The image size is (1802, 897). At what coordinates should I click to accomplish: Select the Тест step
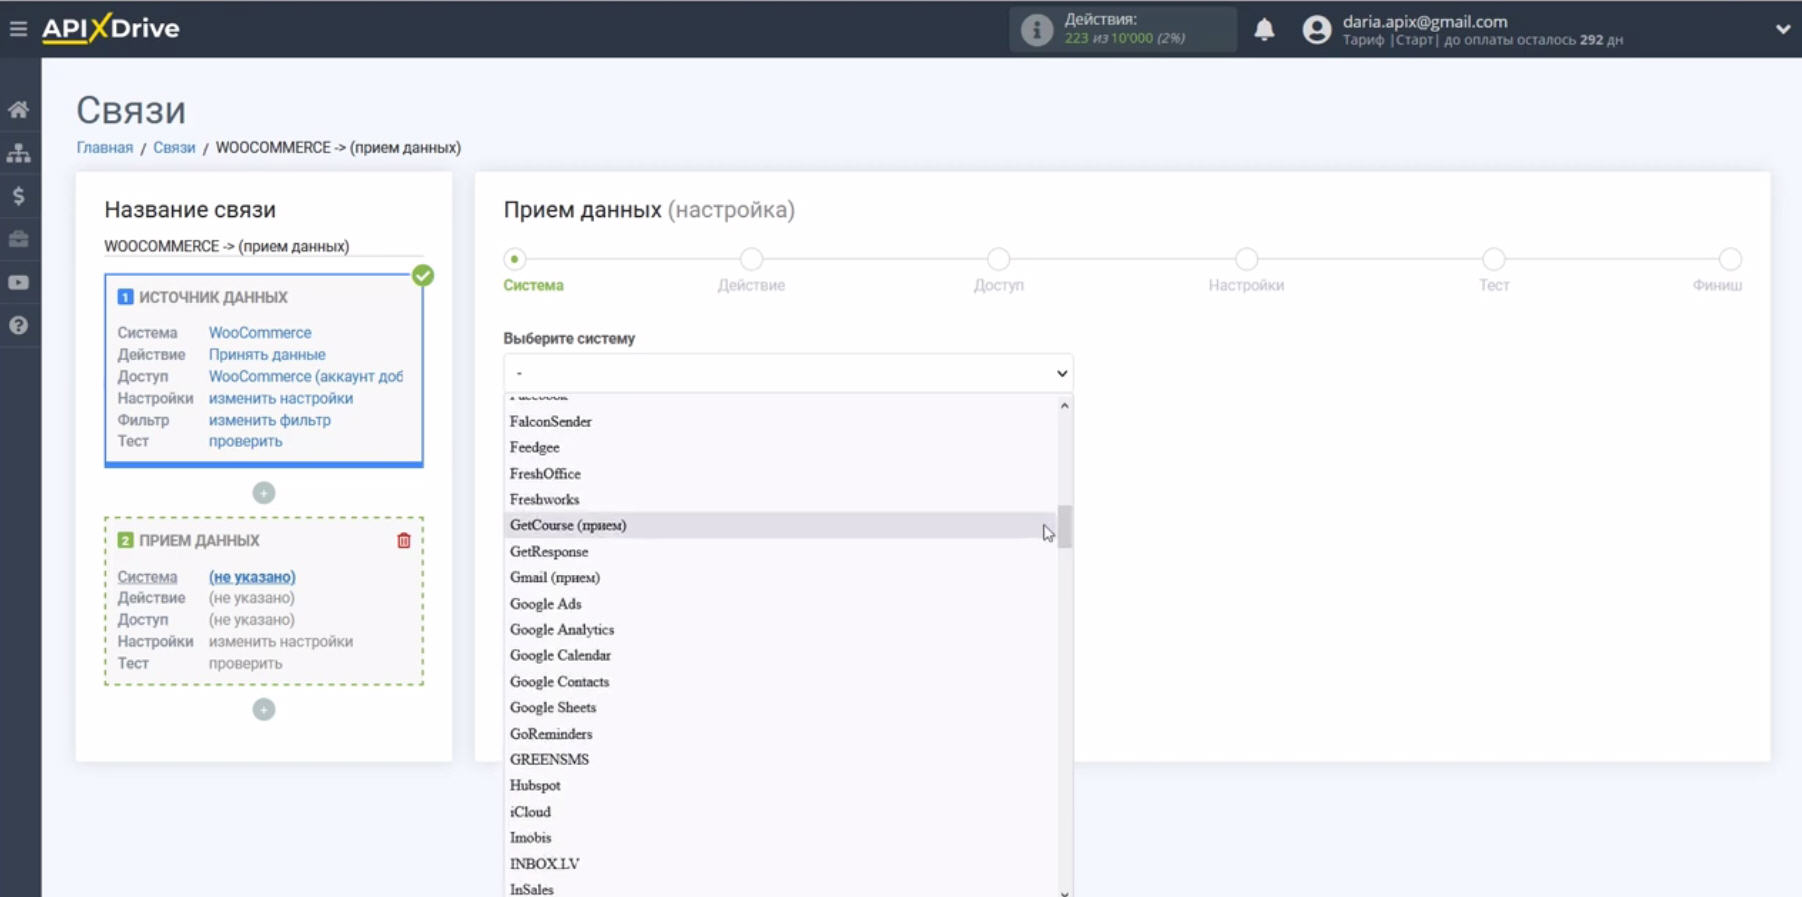coord(1494,260)
